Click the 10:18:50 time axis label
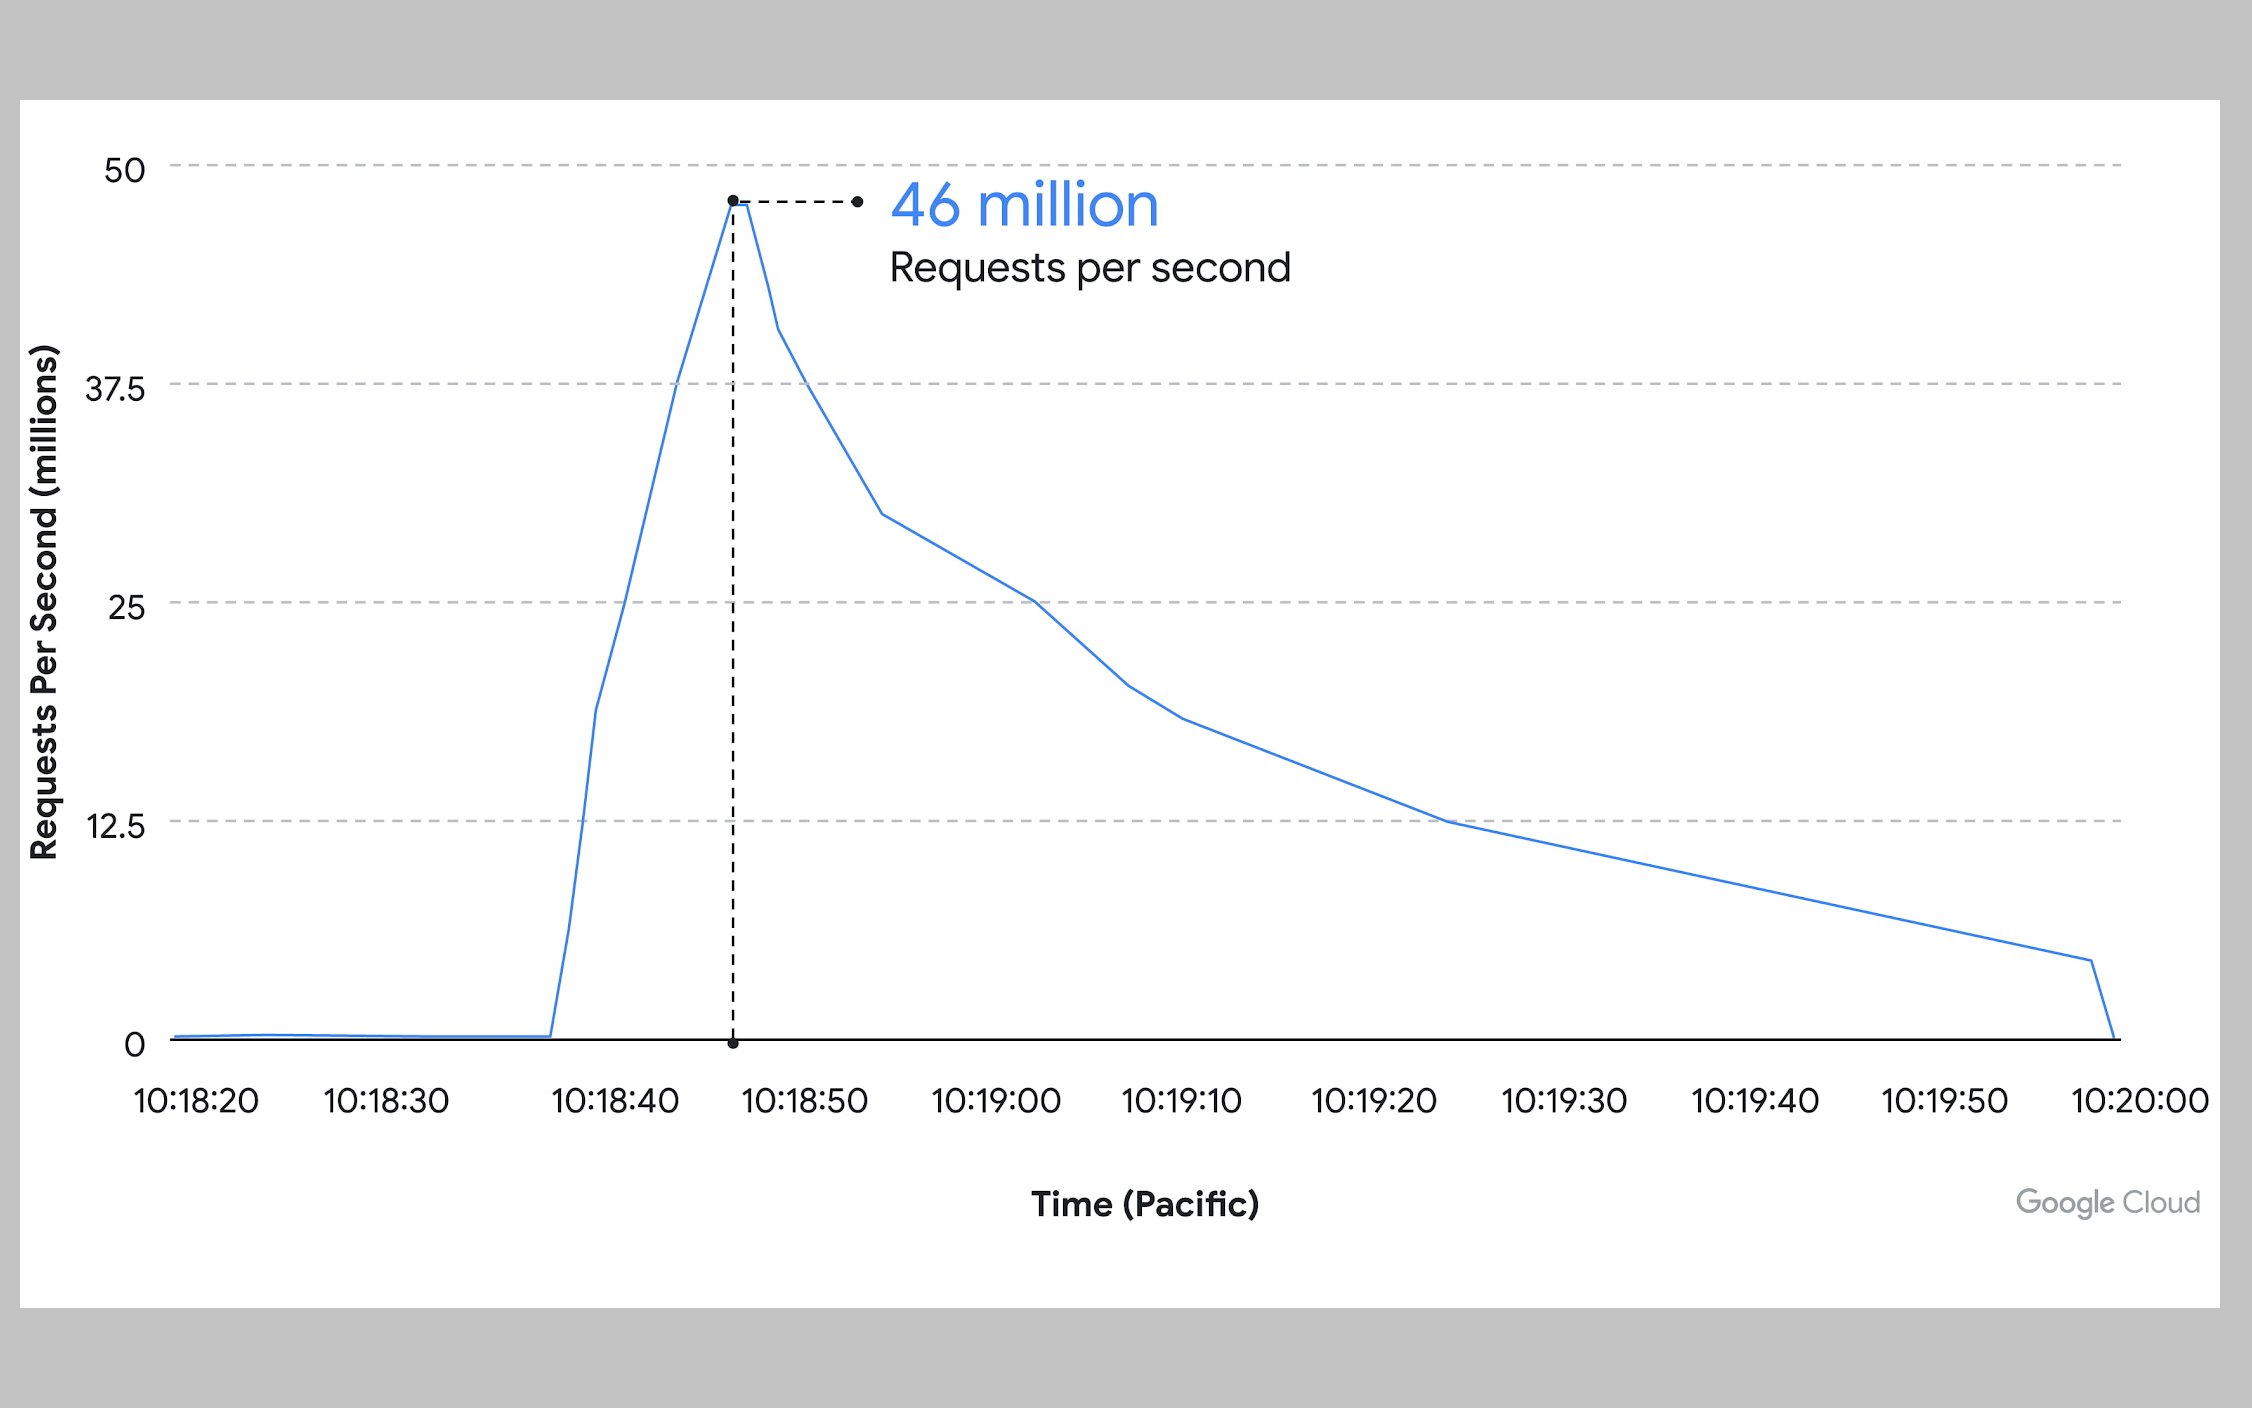Viewport: 2252px width, 1408px height. pos(805,1101)
